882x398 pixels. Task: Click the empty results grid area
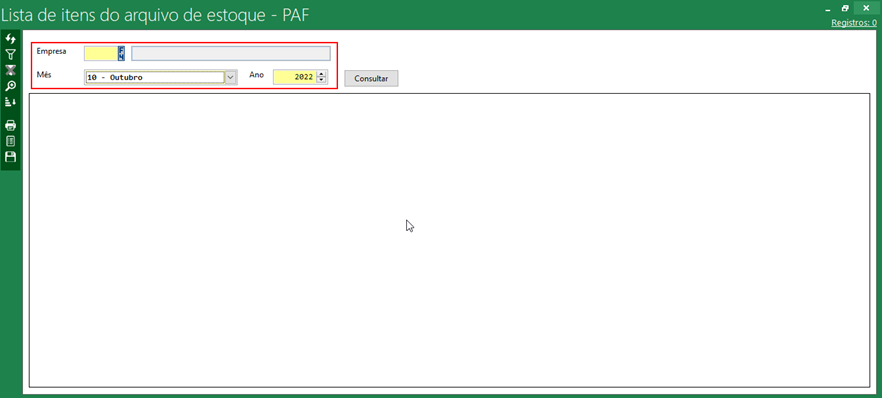click(x=449, y=240)
